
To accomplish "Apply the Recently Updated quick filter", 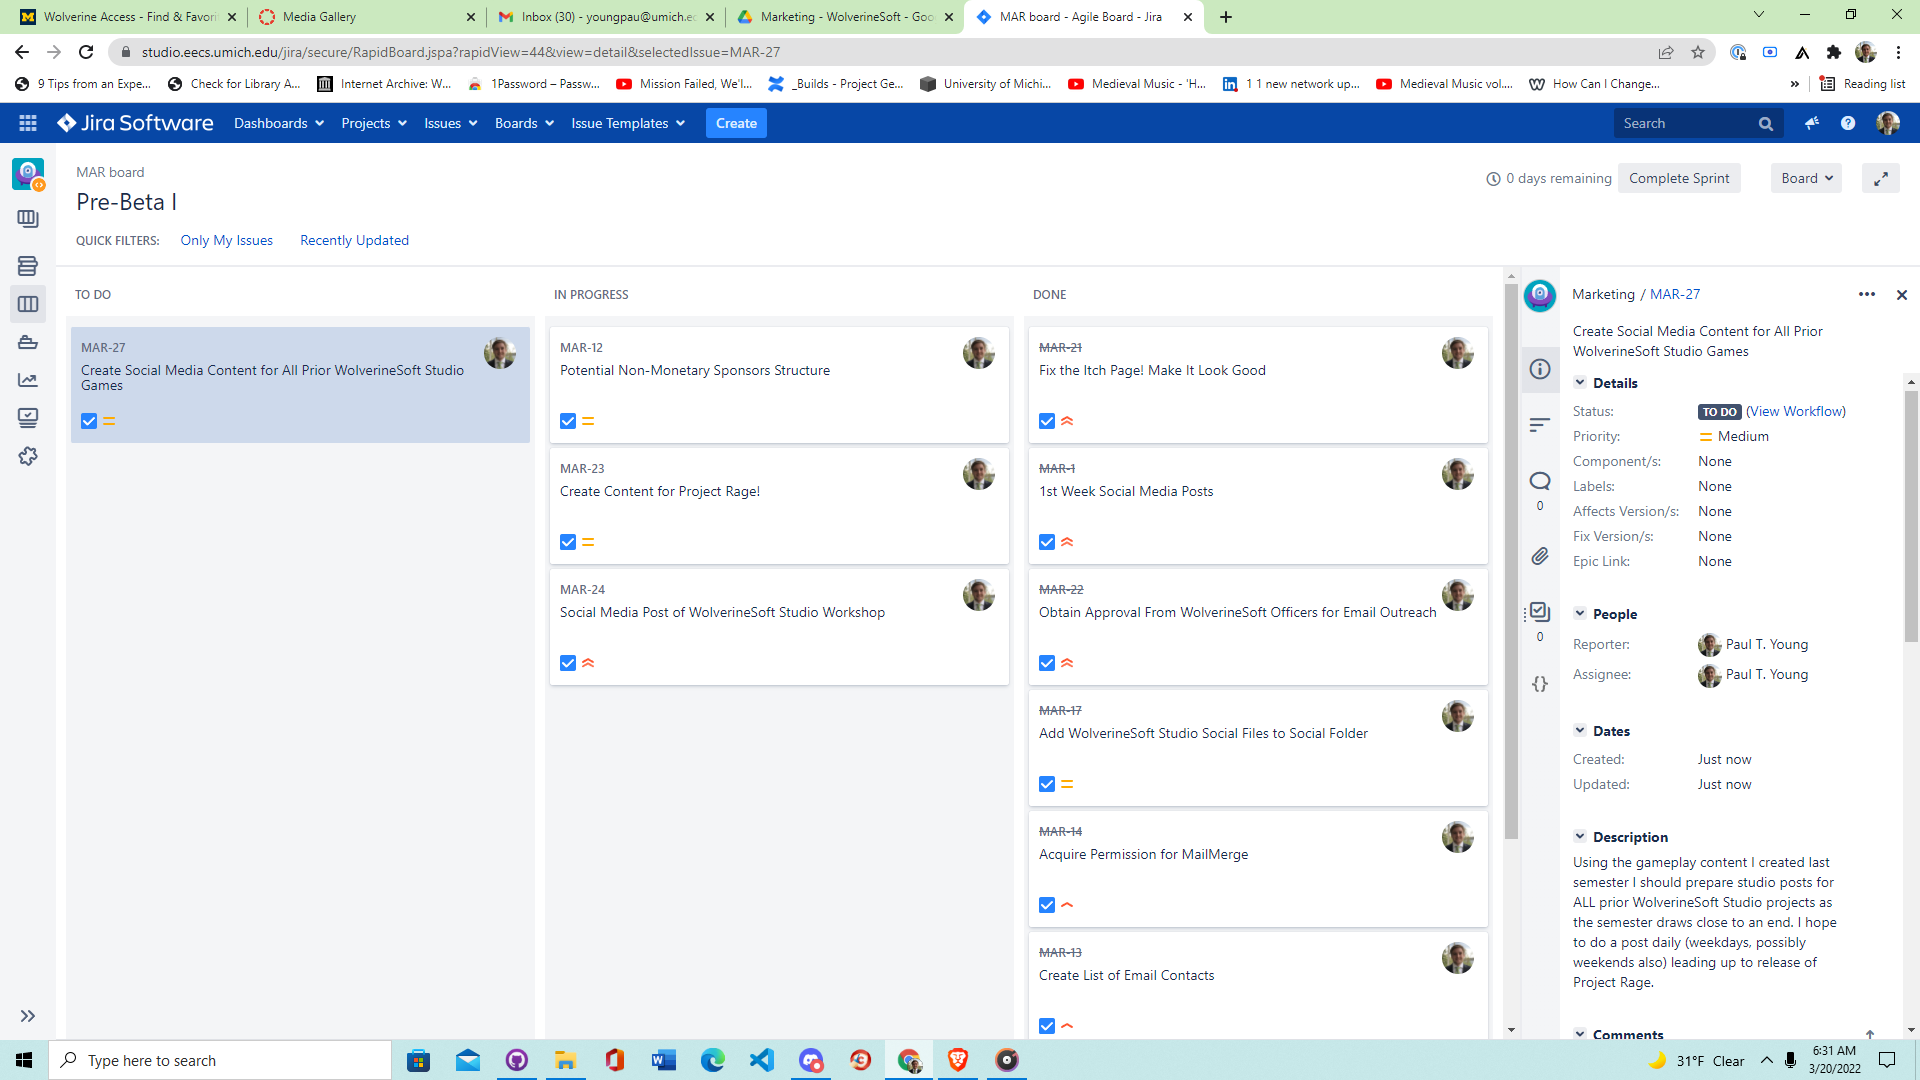I will (354, 240).
